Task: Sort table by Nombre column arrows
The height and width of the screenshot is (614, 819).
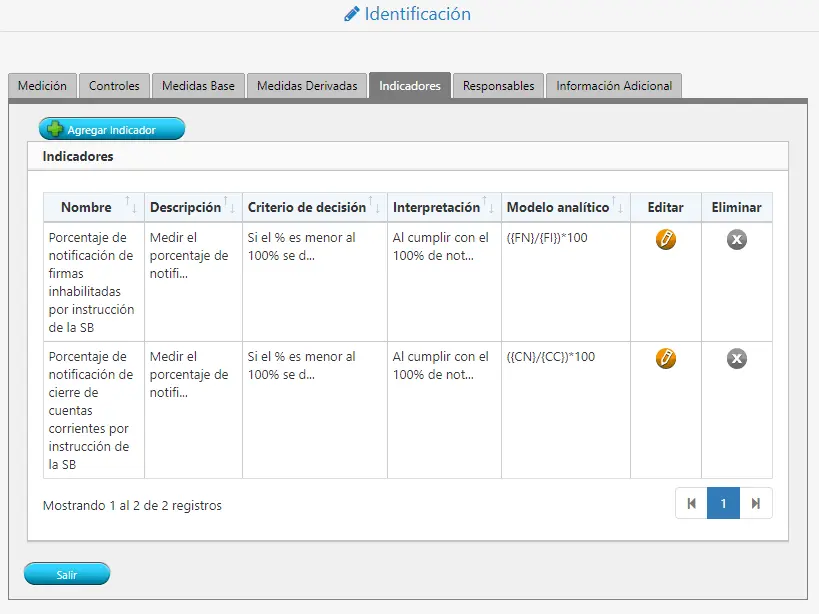Action: coord(131,204)
